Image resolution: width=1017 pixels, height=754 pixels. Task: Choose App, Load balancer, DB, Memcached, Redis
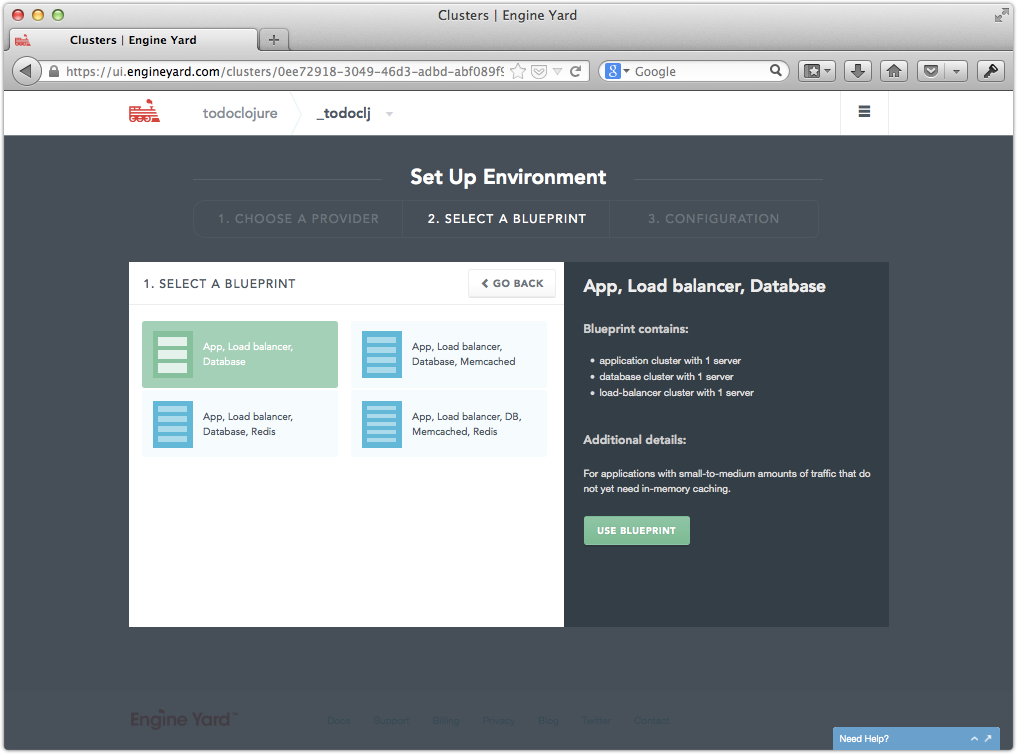(x=449, y=424)
